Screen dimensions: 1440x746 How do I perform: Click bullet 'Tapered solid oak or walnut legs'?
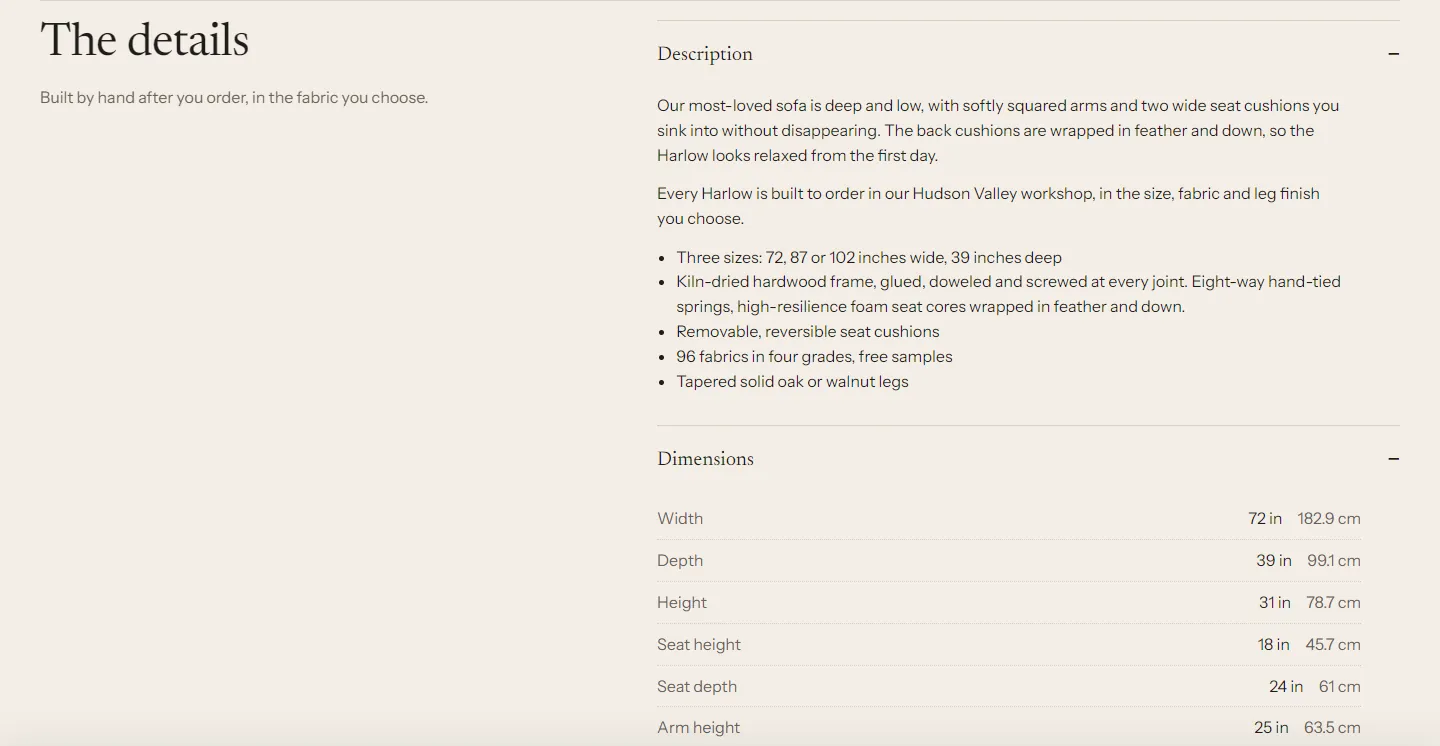(x=792, y=381)
